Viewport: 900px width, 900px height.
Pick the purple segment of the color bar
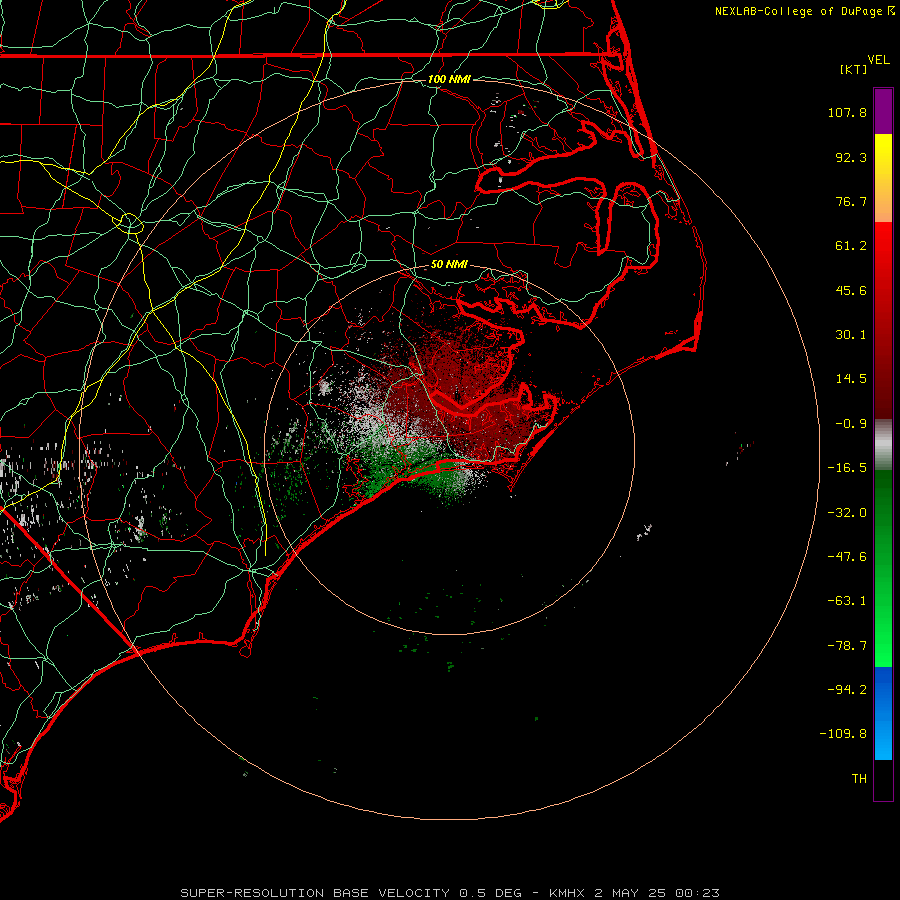point(883,112)
